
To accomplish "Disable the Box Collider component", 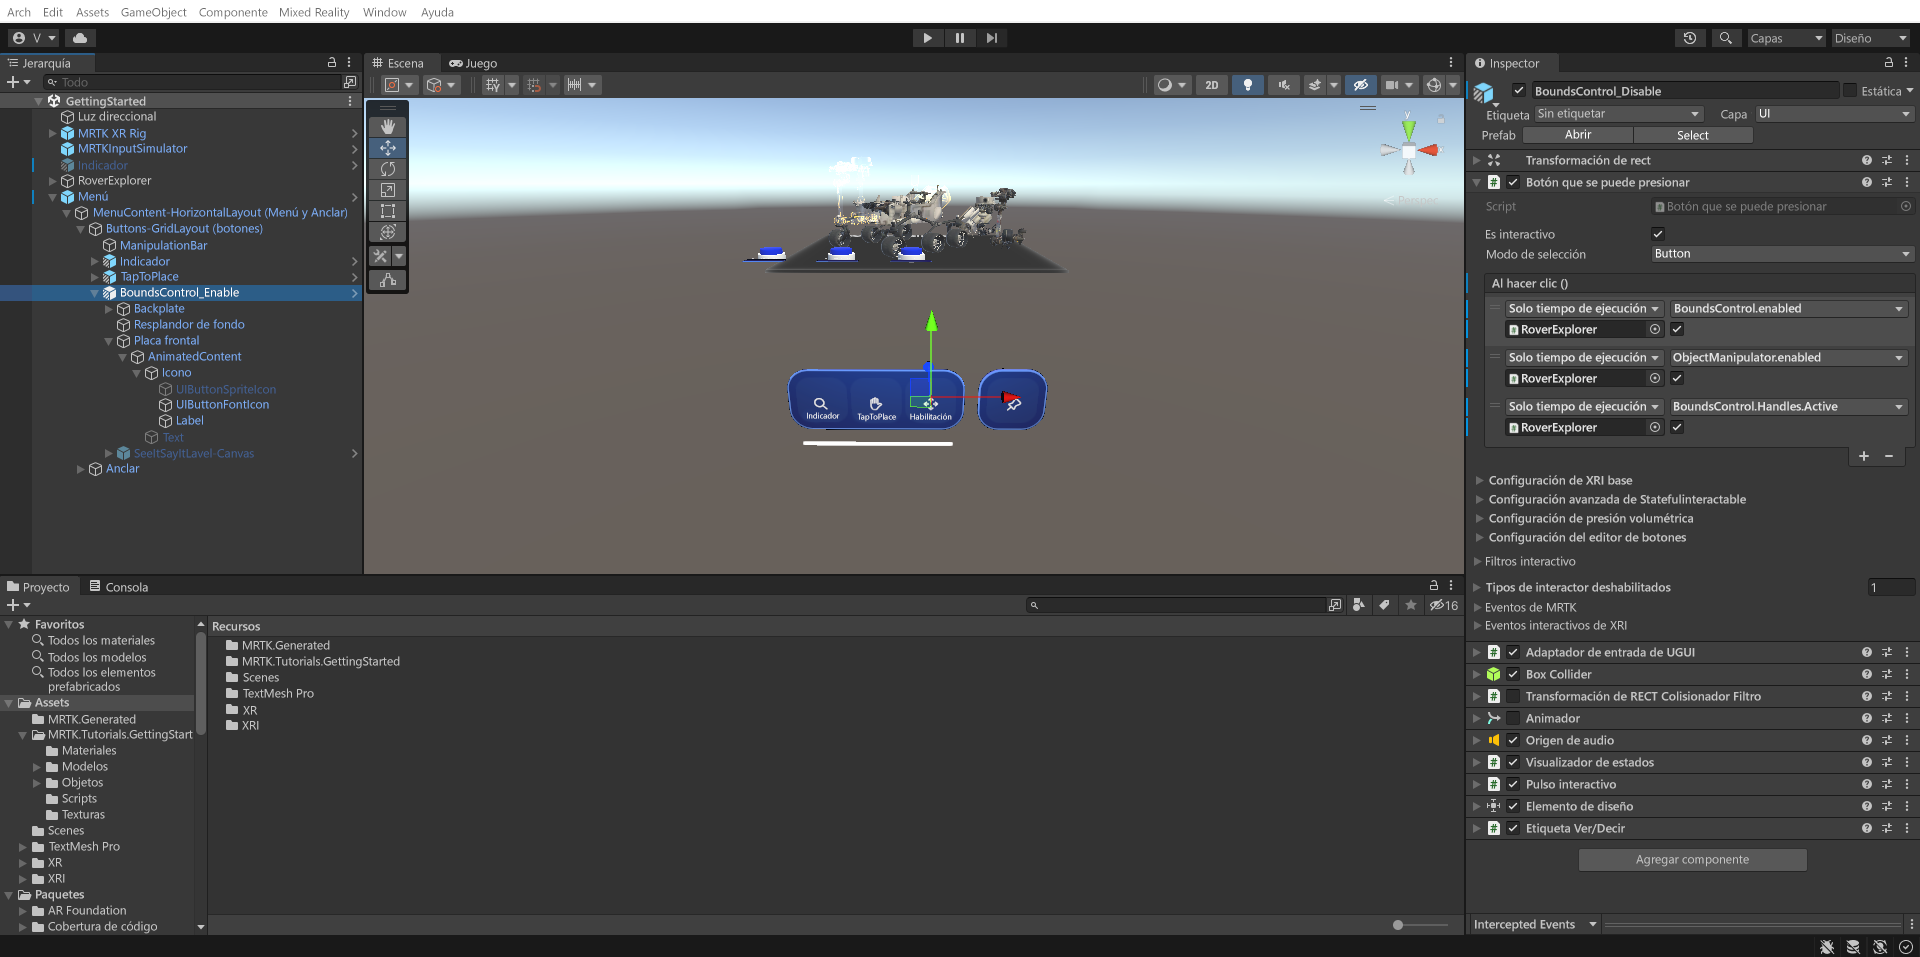I will pyautogui.click(x=1513, y=674).
